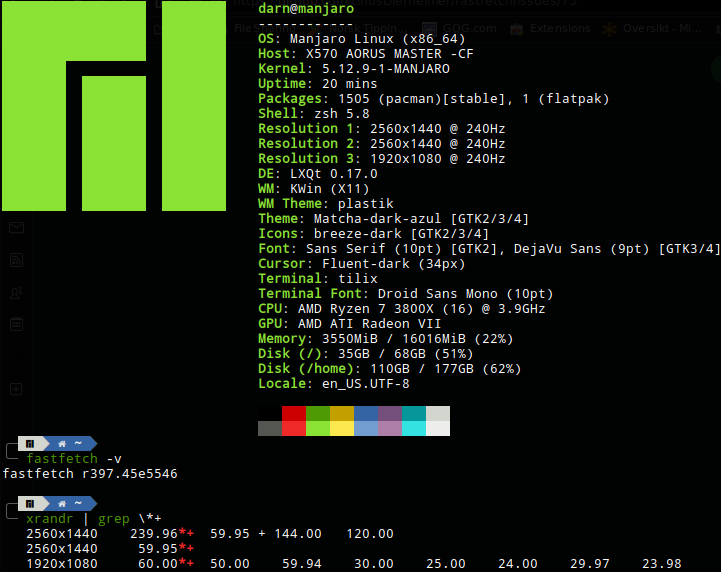The image size is (721, 572).
Task: Click the Kernel version line
Action: tap(354, 69)
